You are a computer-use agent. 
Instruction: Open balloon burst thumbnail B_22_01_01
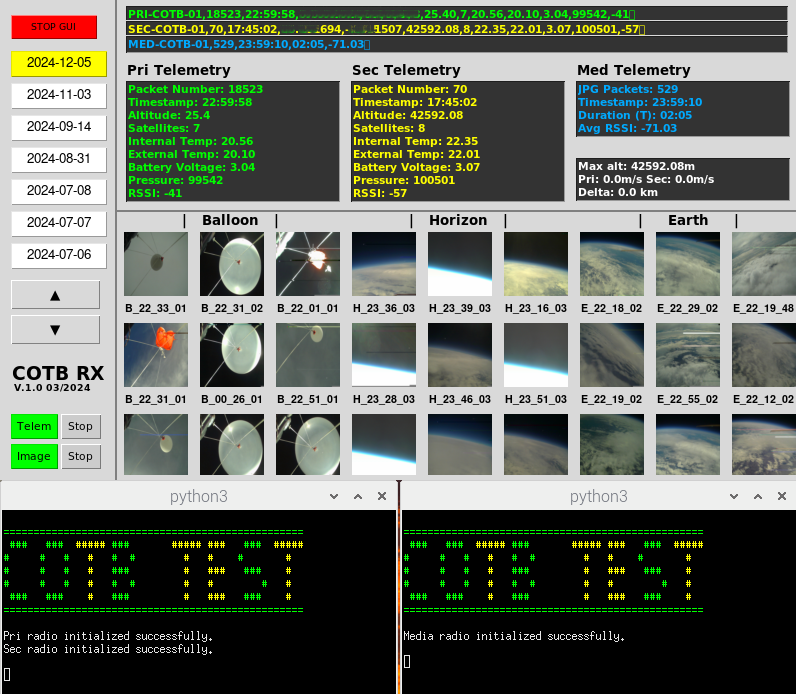tap(308, 264)
